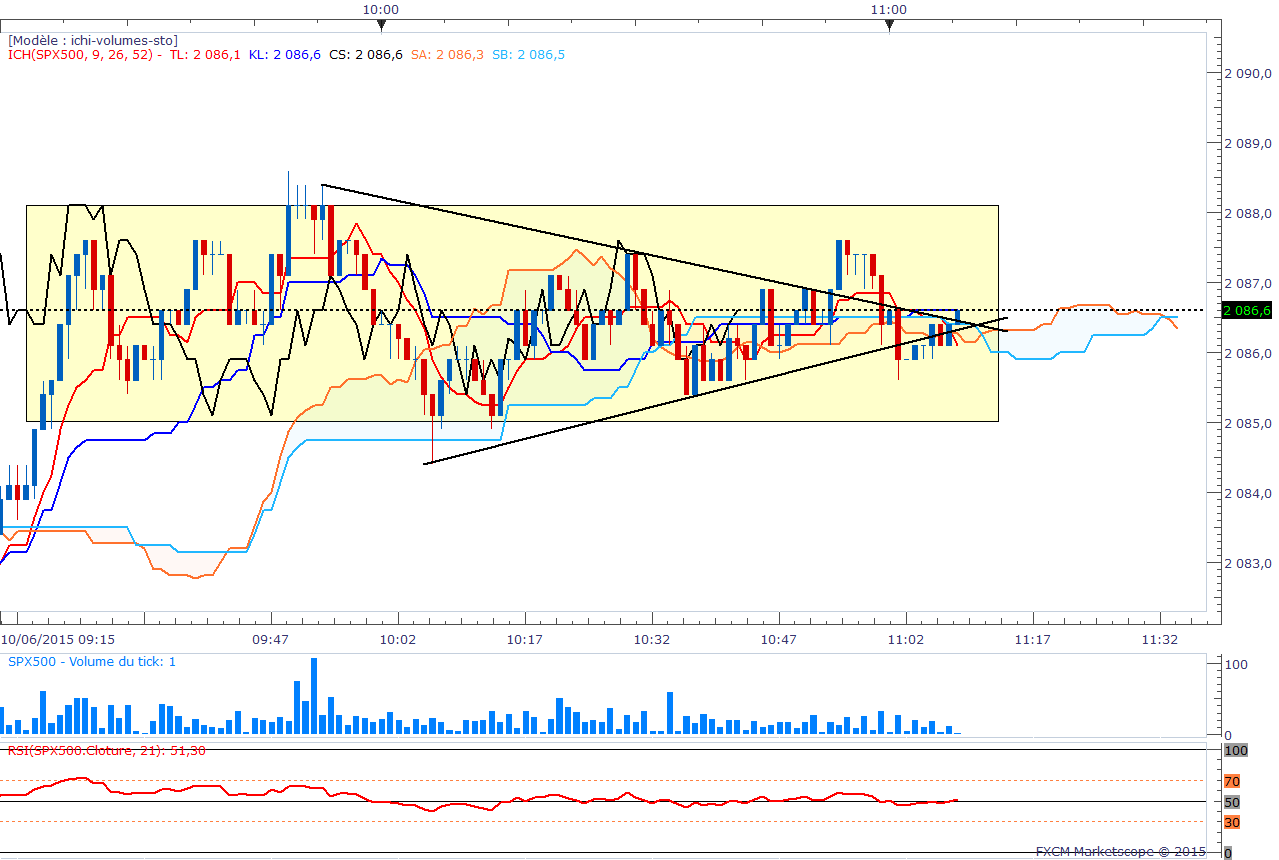The image size is (1279, 860).
Task: Click the tallest blue volume bar near 09:50
Action: point(314,696)
